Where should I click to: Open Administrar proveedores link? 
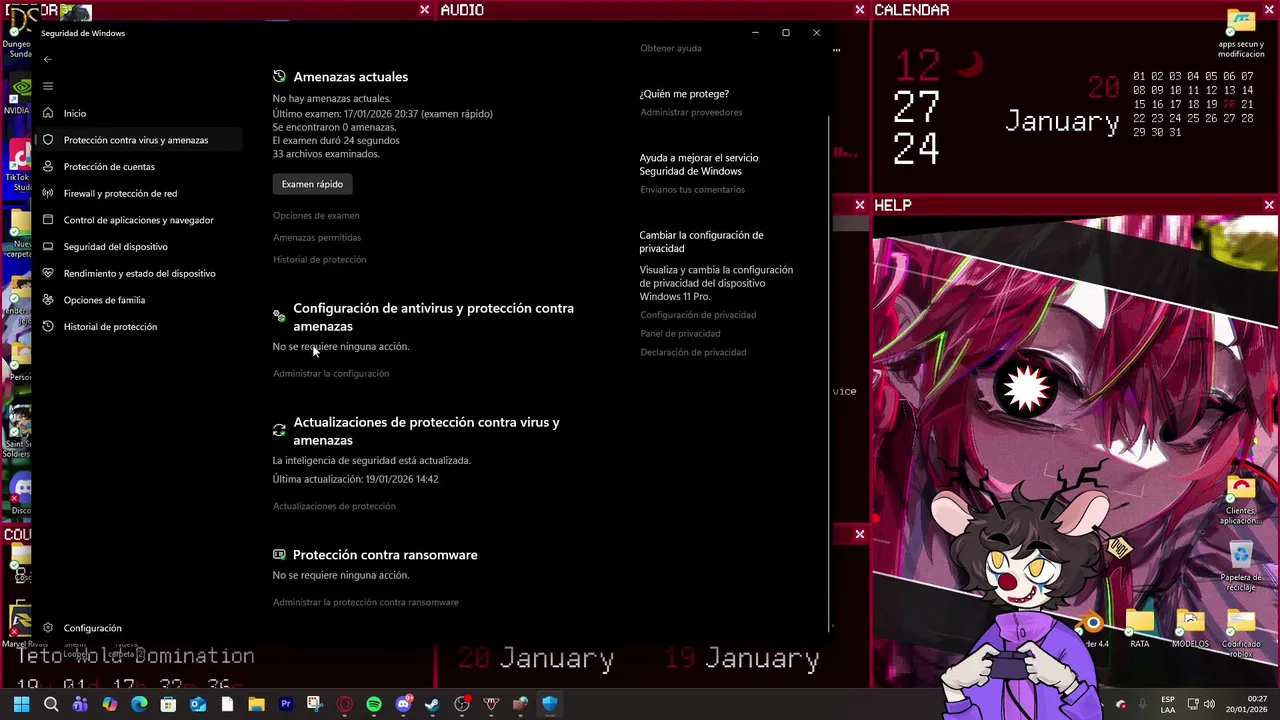(691, 112)
